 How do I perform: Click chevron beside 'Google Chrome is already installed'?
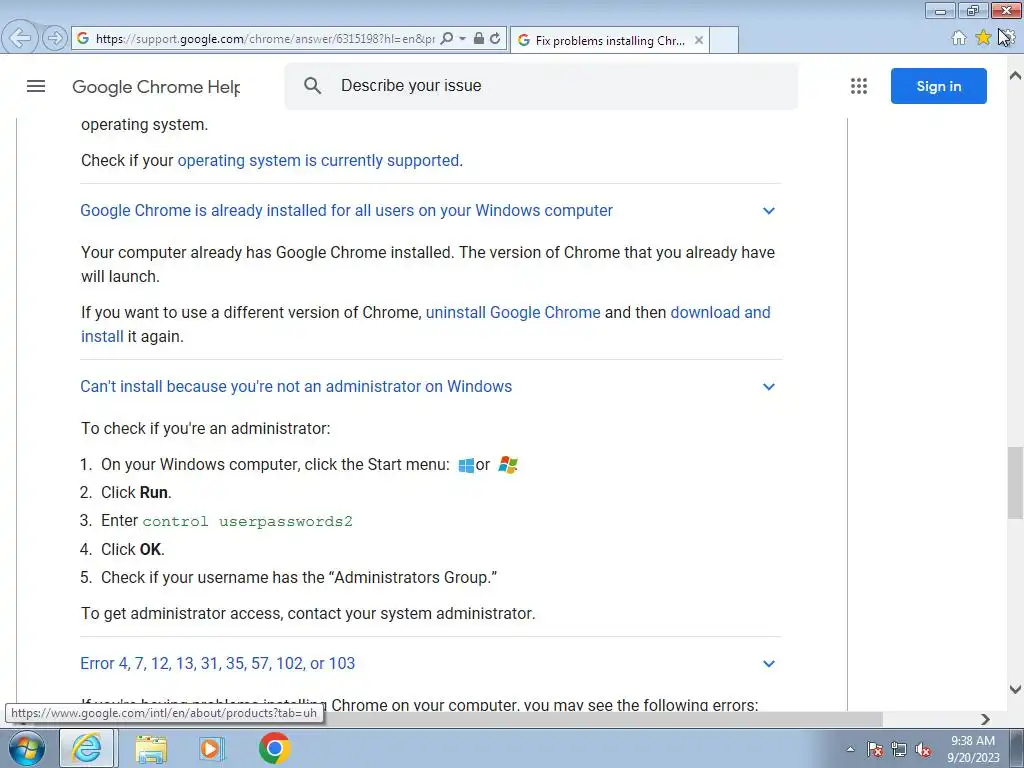point(769,211)
